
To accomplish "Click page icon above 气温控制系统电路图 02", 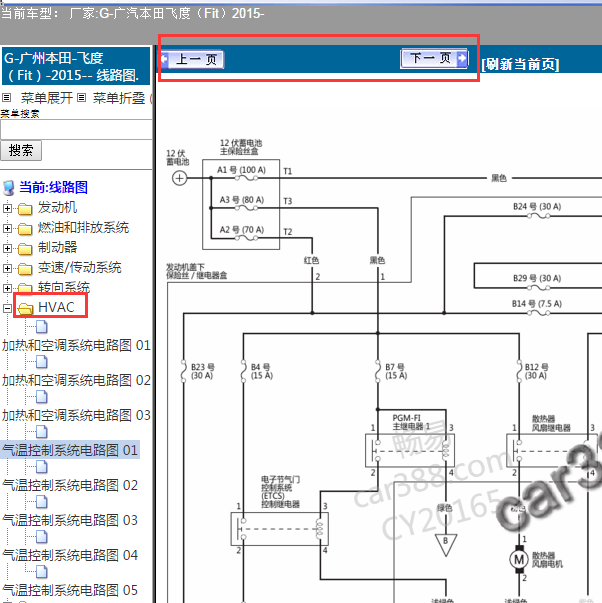I will coord(42,467).
